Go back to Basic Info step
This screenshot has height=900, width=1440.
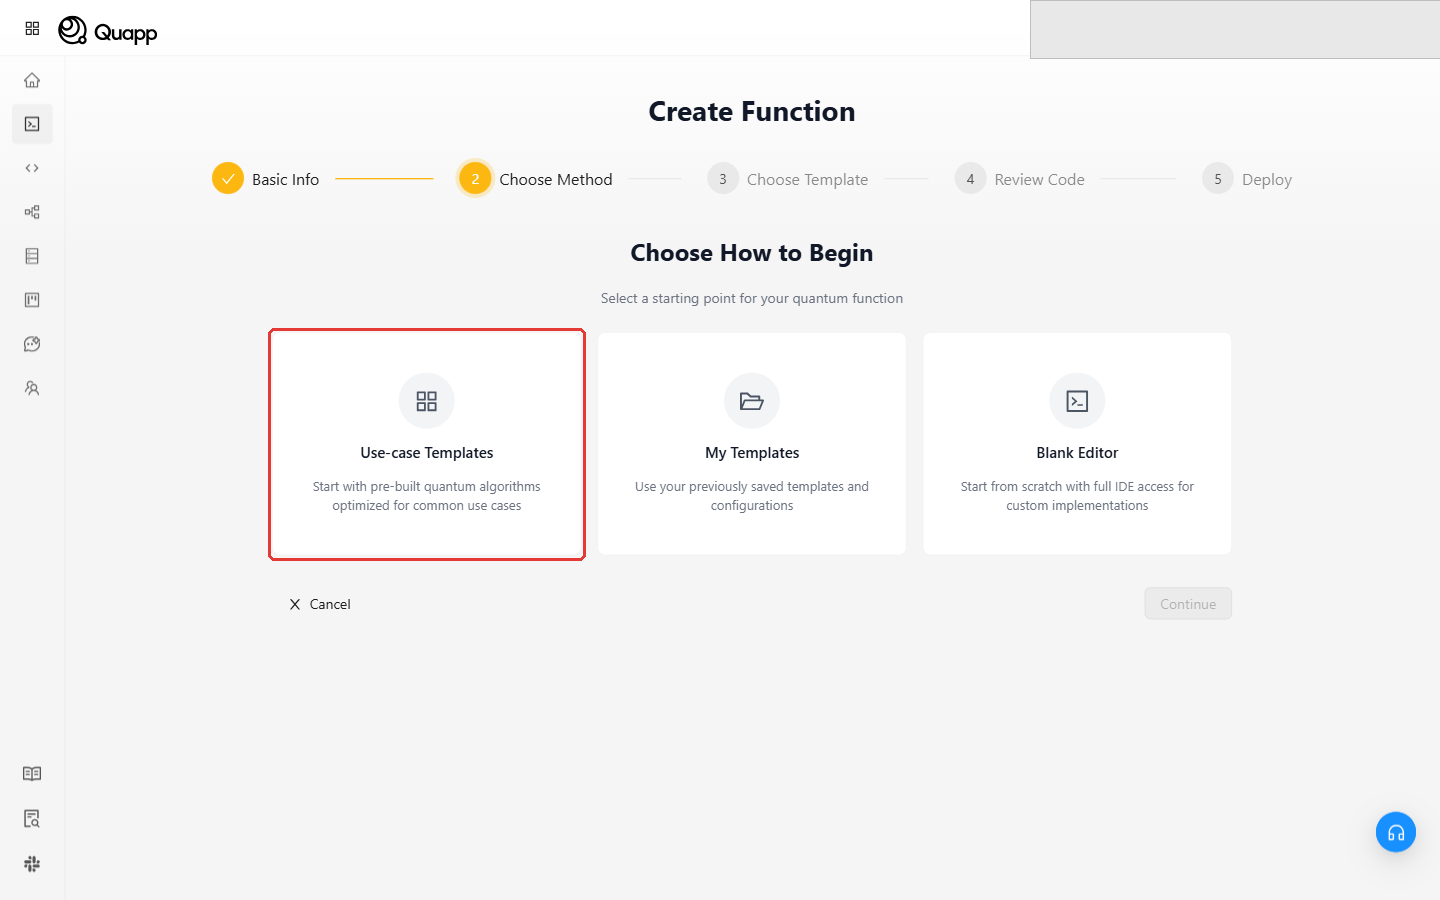coord(266,179)
